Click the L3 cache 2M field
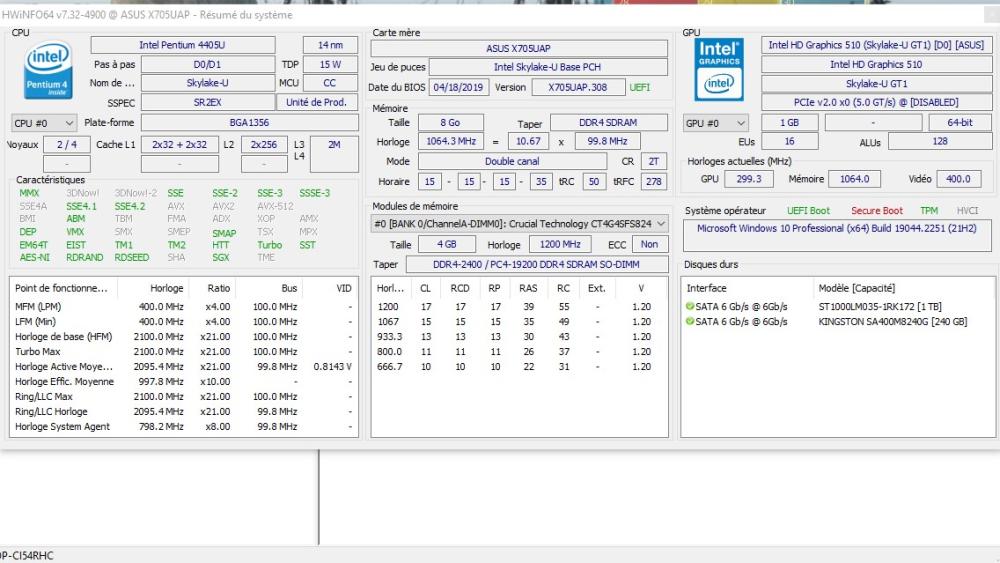The image size is (1000, 563). (334, 154)
